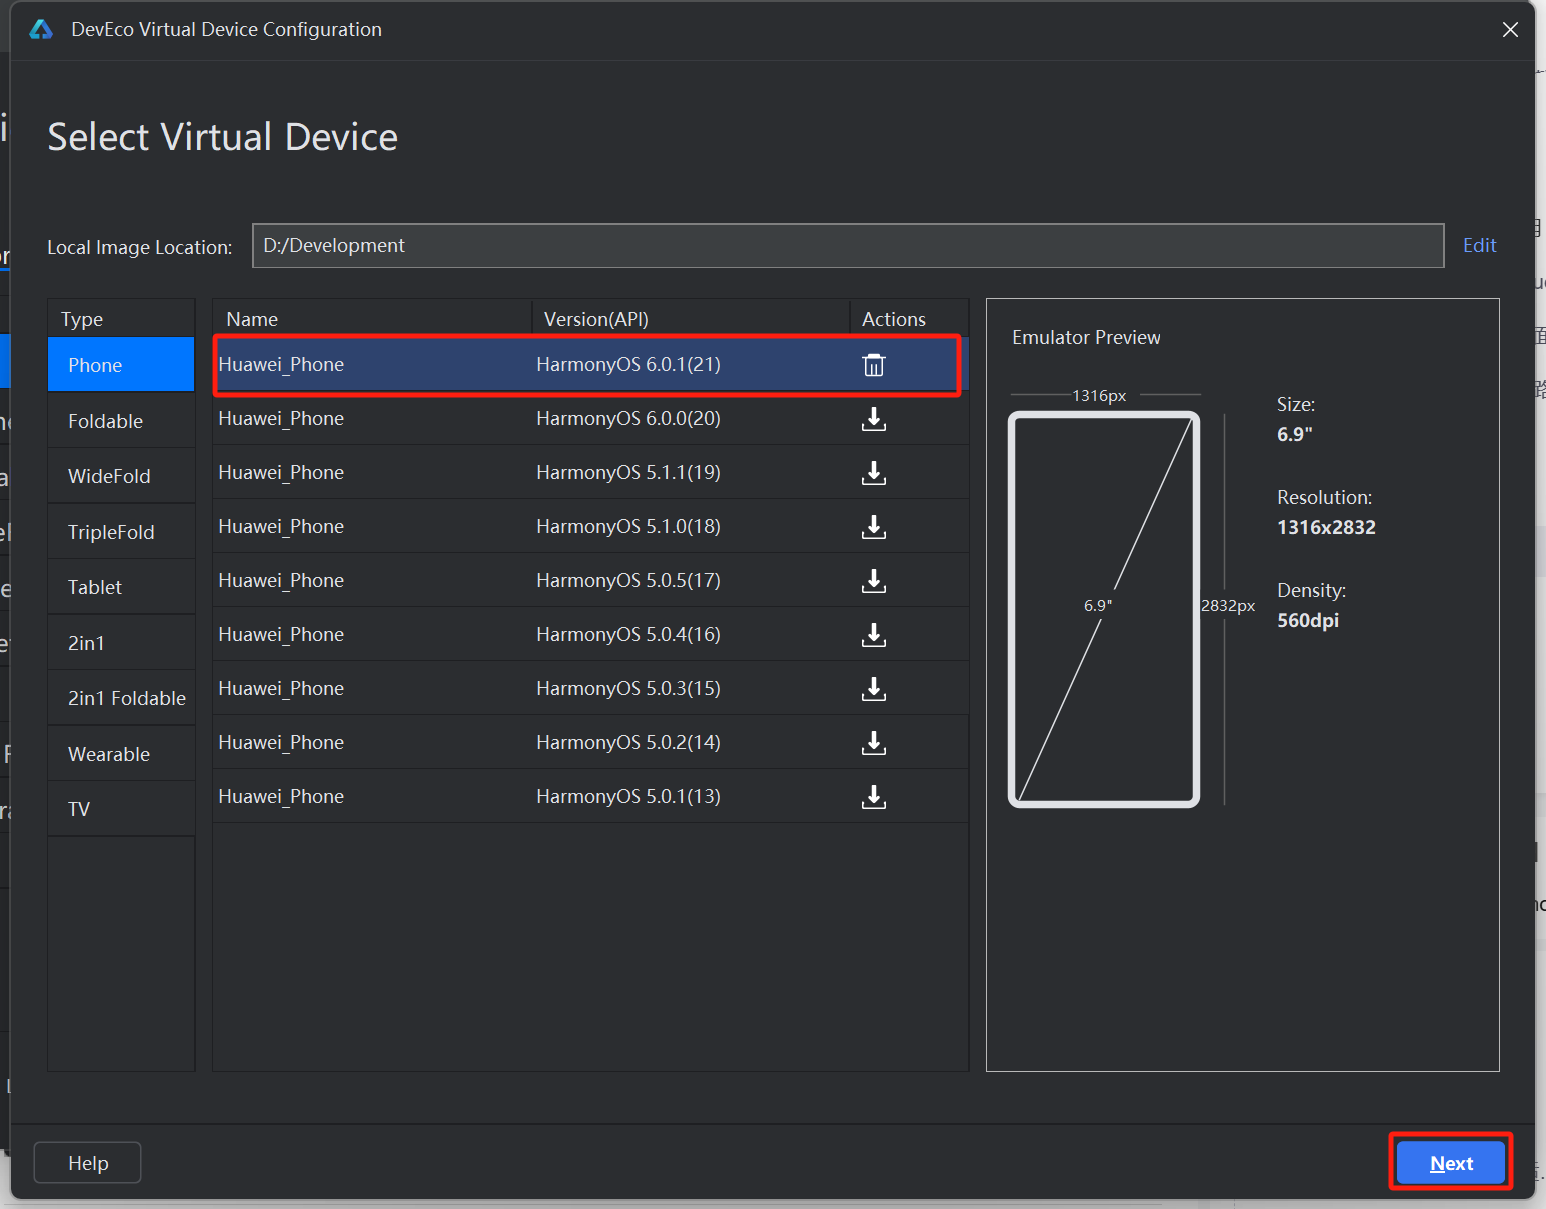Click the Actions column header
1546x1209 pixels.
coord(909,319)
